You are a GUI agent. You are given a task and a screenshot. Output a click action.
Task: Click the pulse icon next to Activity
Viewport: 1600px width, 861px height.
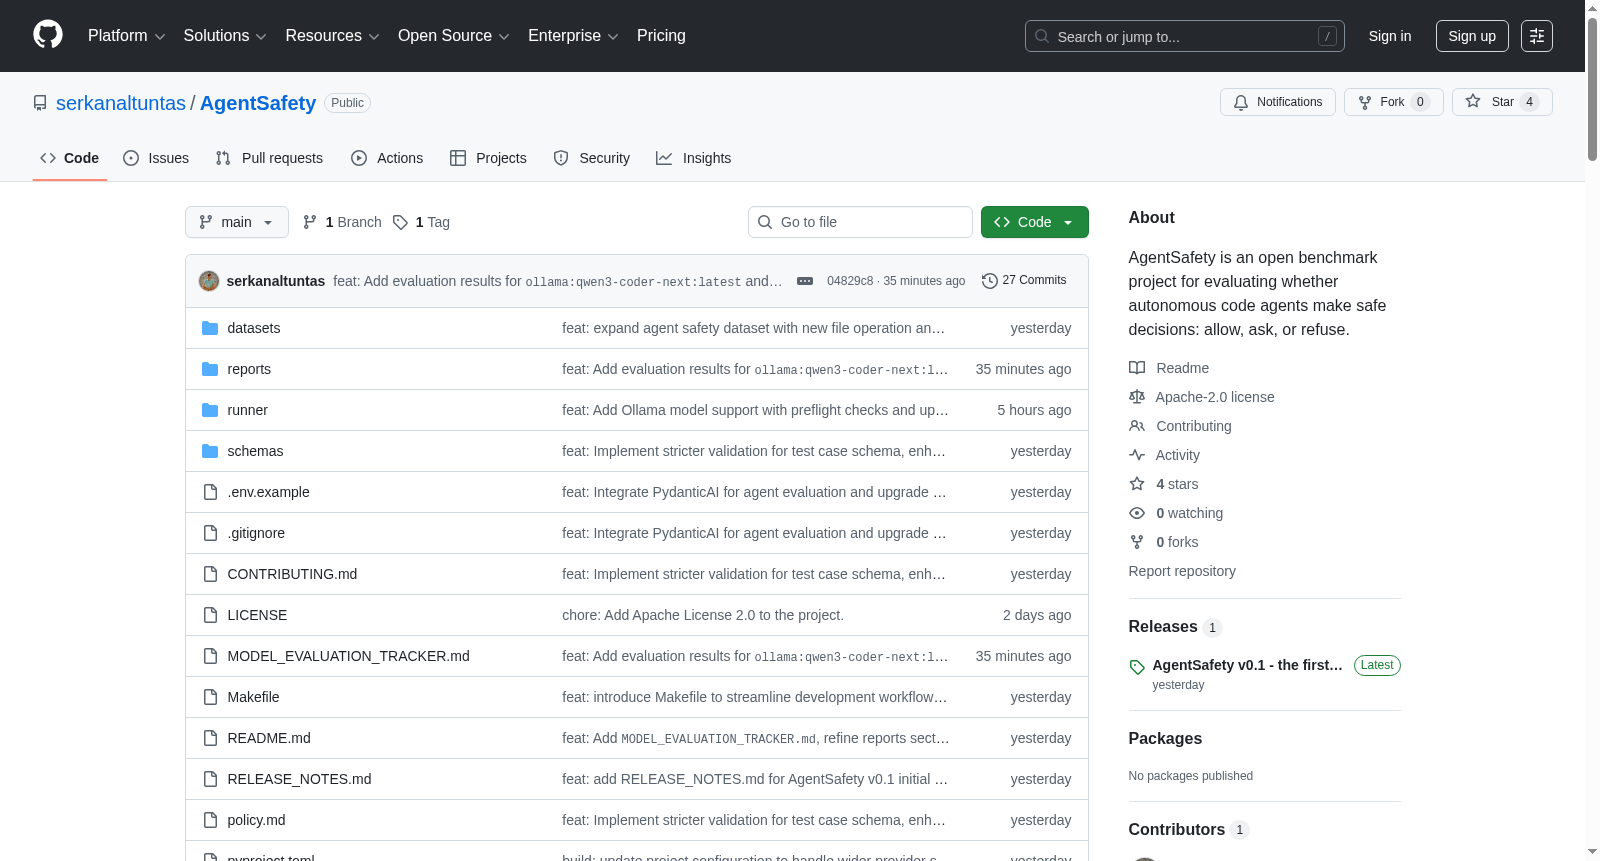1137,455
